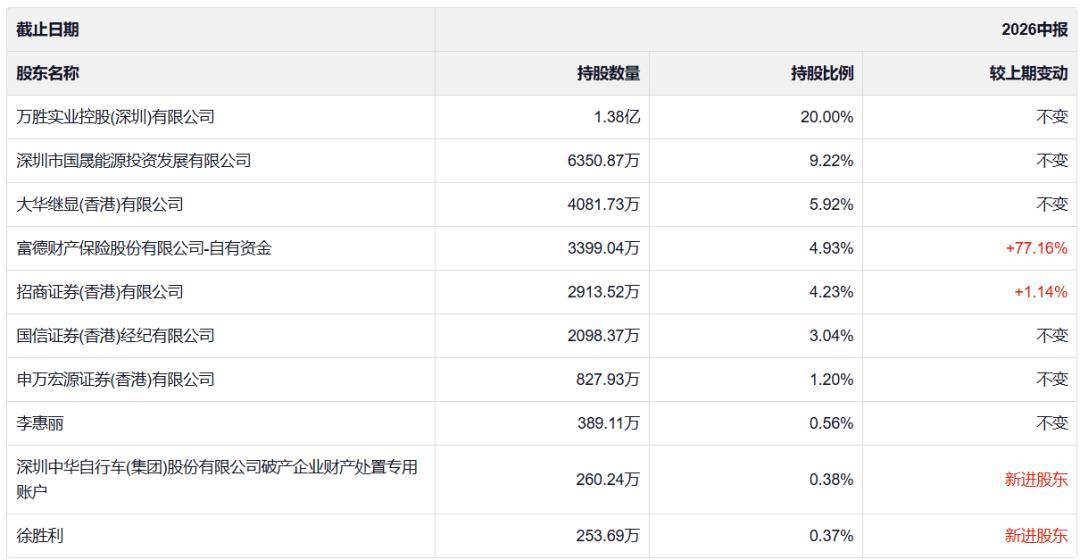The height and width of the screenshot is (560, 1080).
Task: Click 不变 in the 李惠丽 row
Action: coord(1052,423)
